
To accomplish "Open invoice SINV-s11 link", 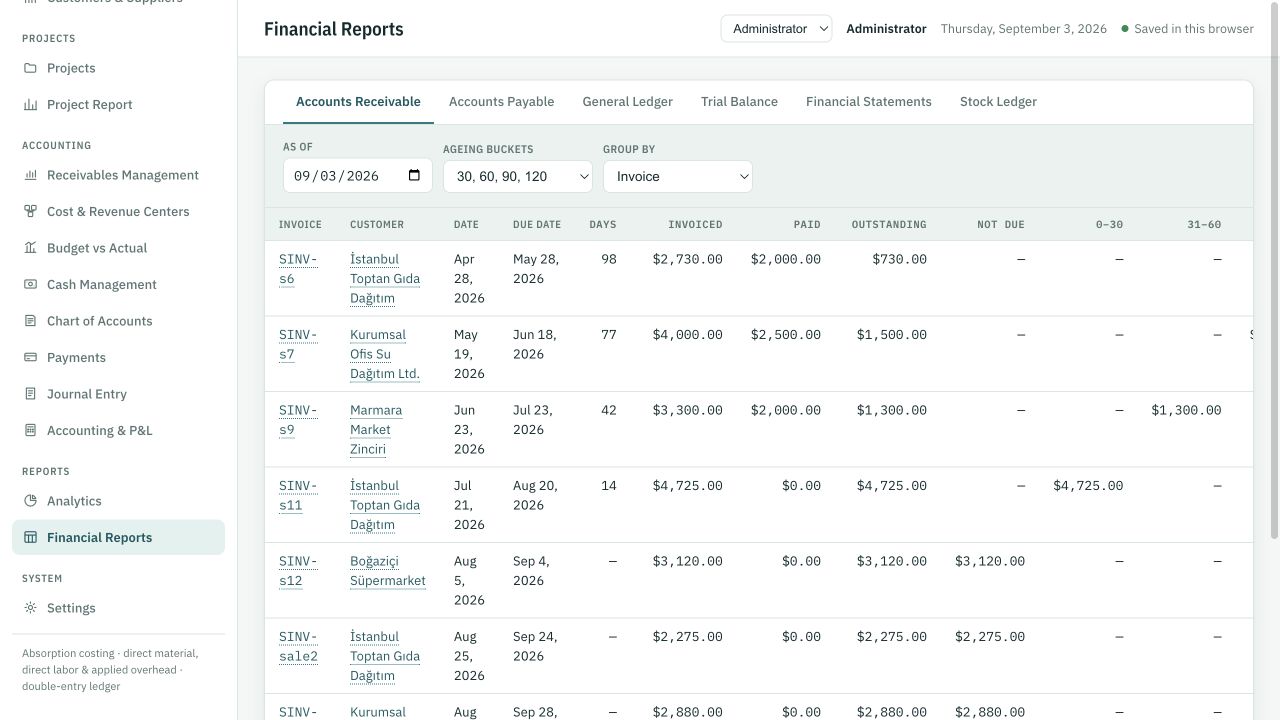I will [x=298, y=495].
